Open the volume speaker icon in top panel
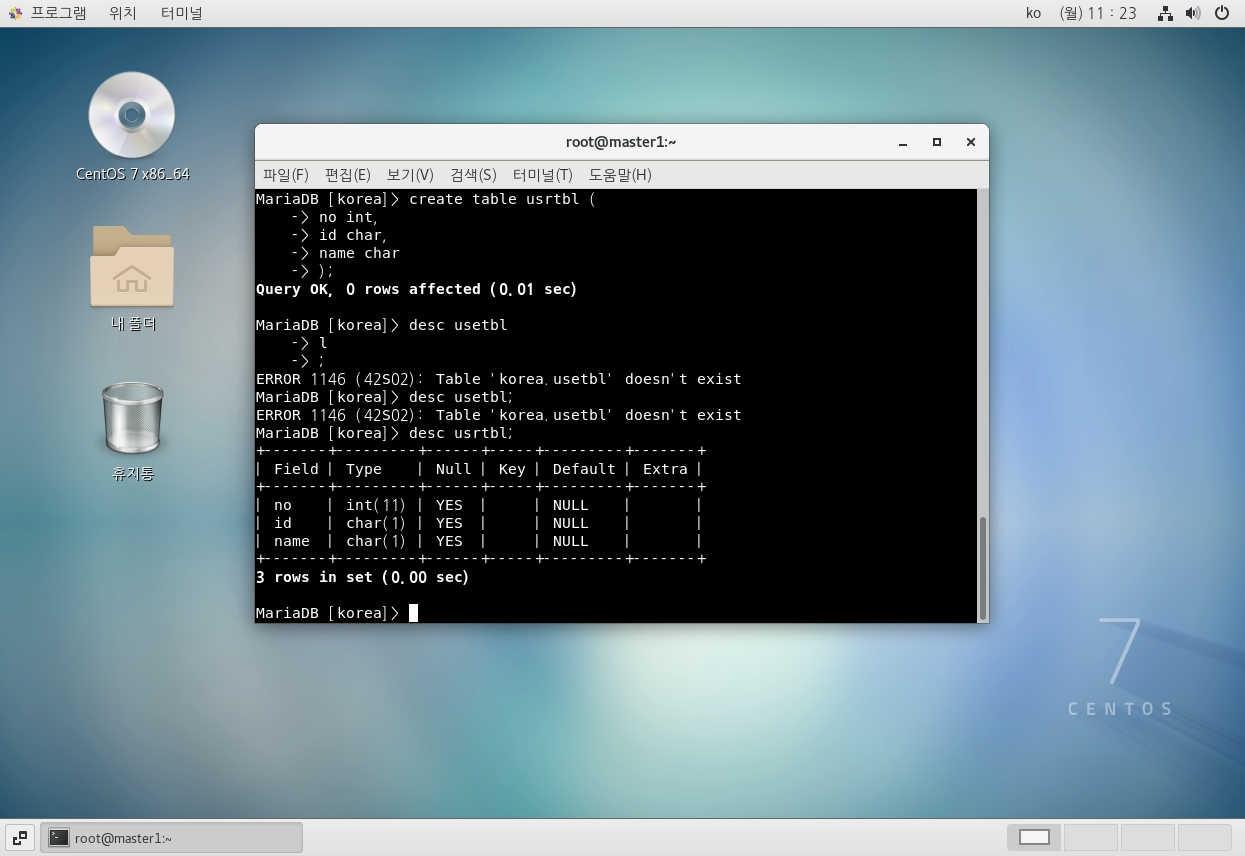 click(x=1192, y=13)
